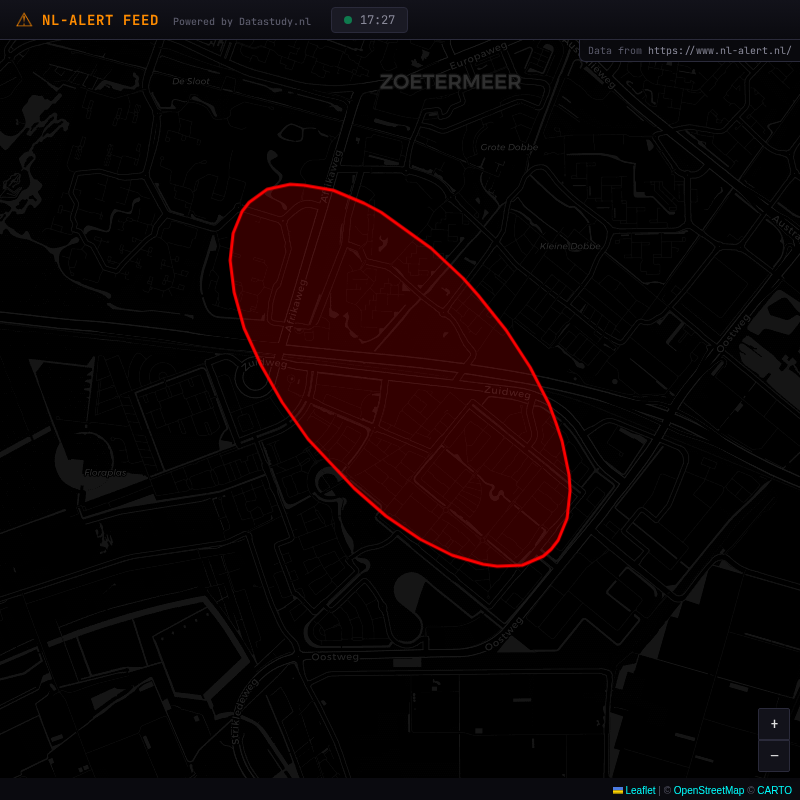Click the Ukrainian flag icon beside Leaflet
800x800 pixels.
point(618,790)
